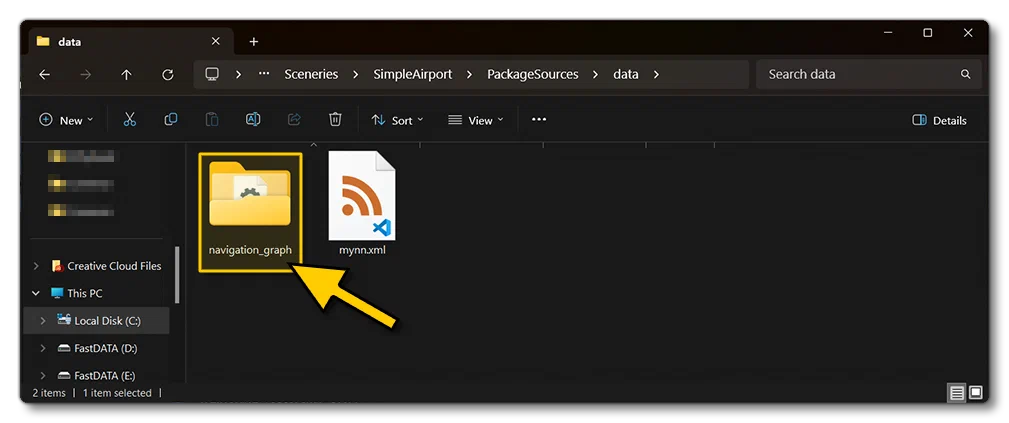Open a new tab with plus
This screenshot has height=423, width=1009.
click(x=254, y=42)
